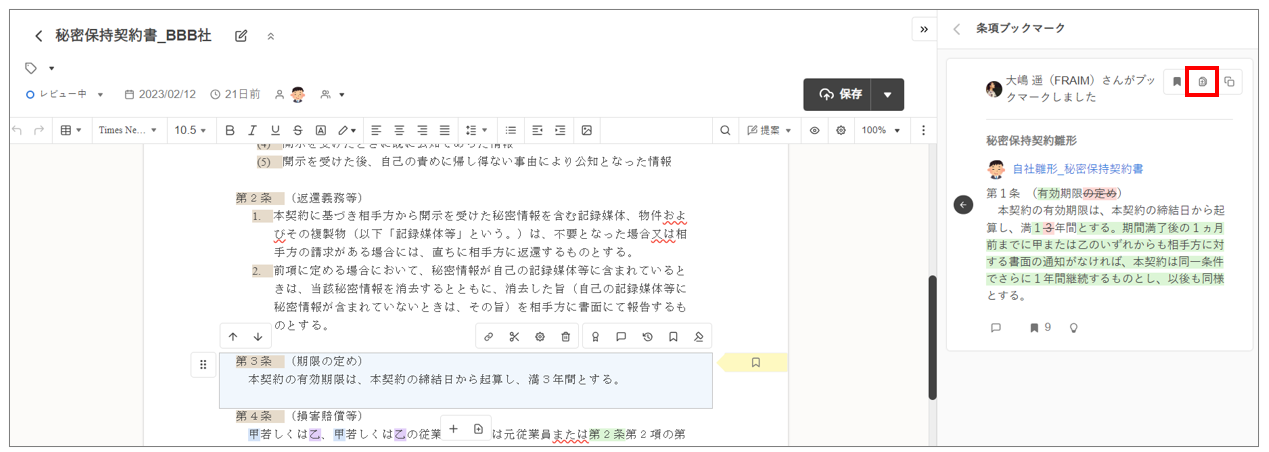1269x452 pixels.
Task: Toggle bold formatting
Action: click(x=230, y=130)
